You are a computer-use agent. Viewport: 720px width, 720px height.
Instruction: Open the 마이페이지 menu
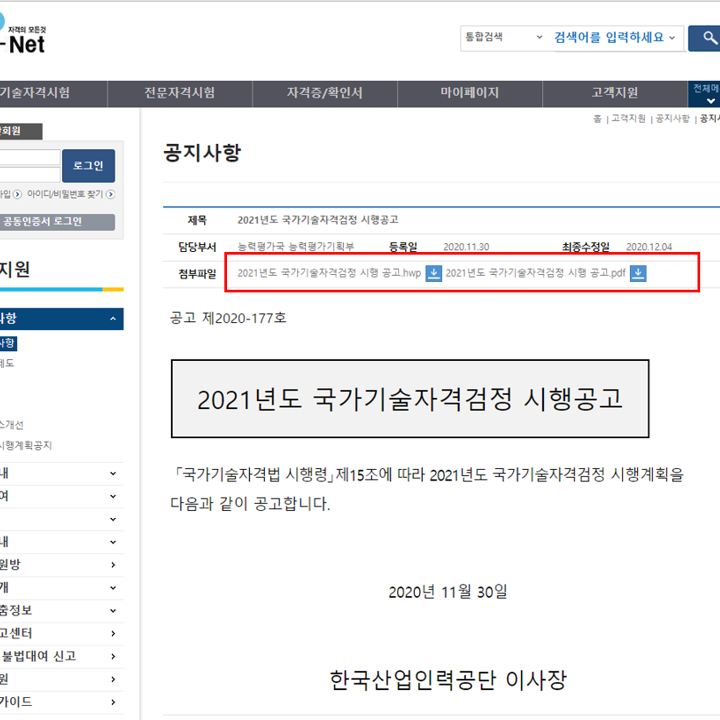click(469, 93)
